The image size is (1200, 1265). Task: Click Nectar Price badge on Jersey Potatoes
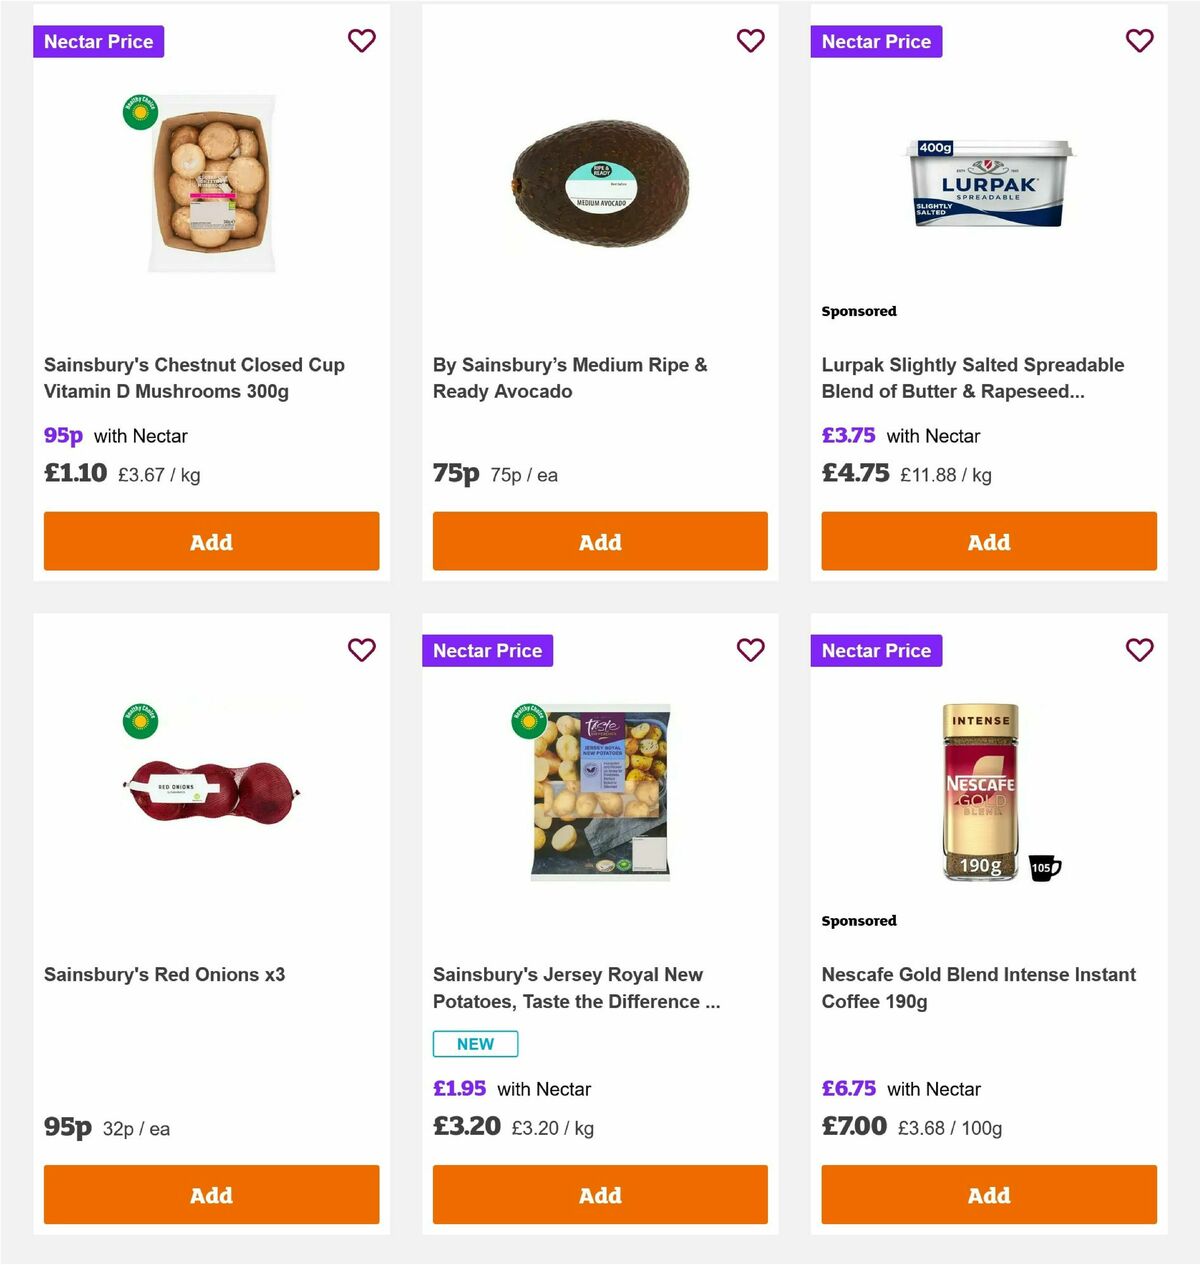(x=487, y=650)
